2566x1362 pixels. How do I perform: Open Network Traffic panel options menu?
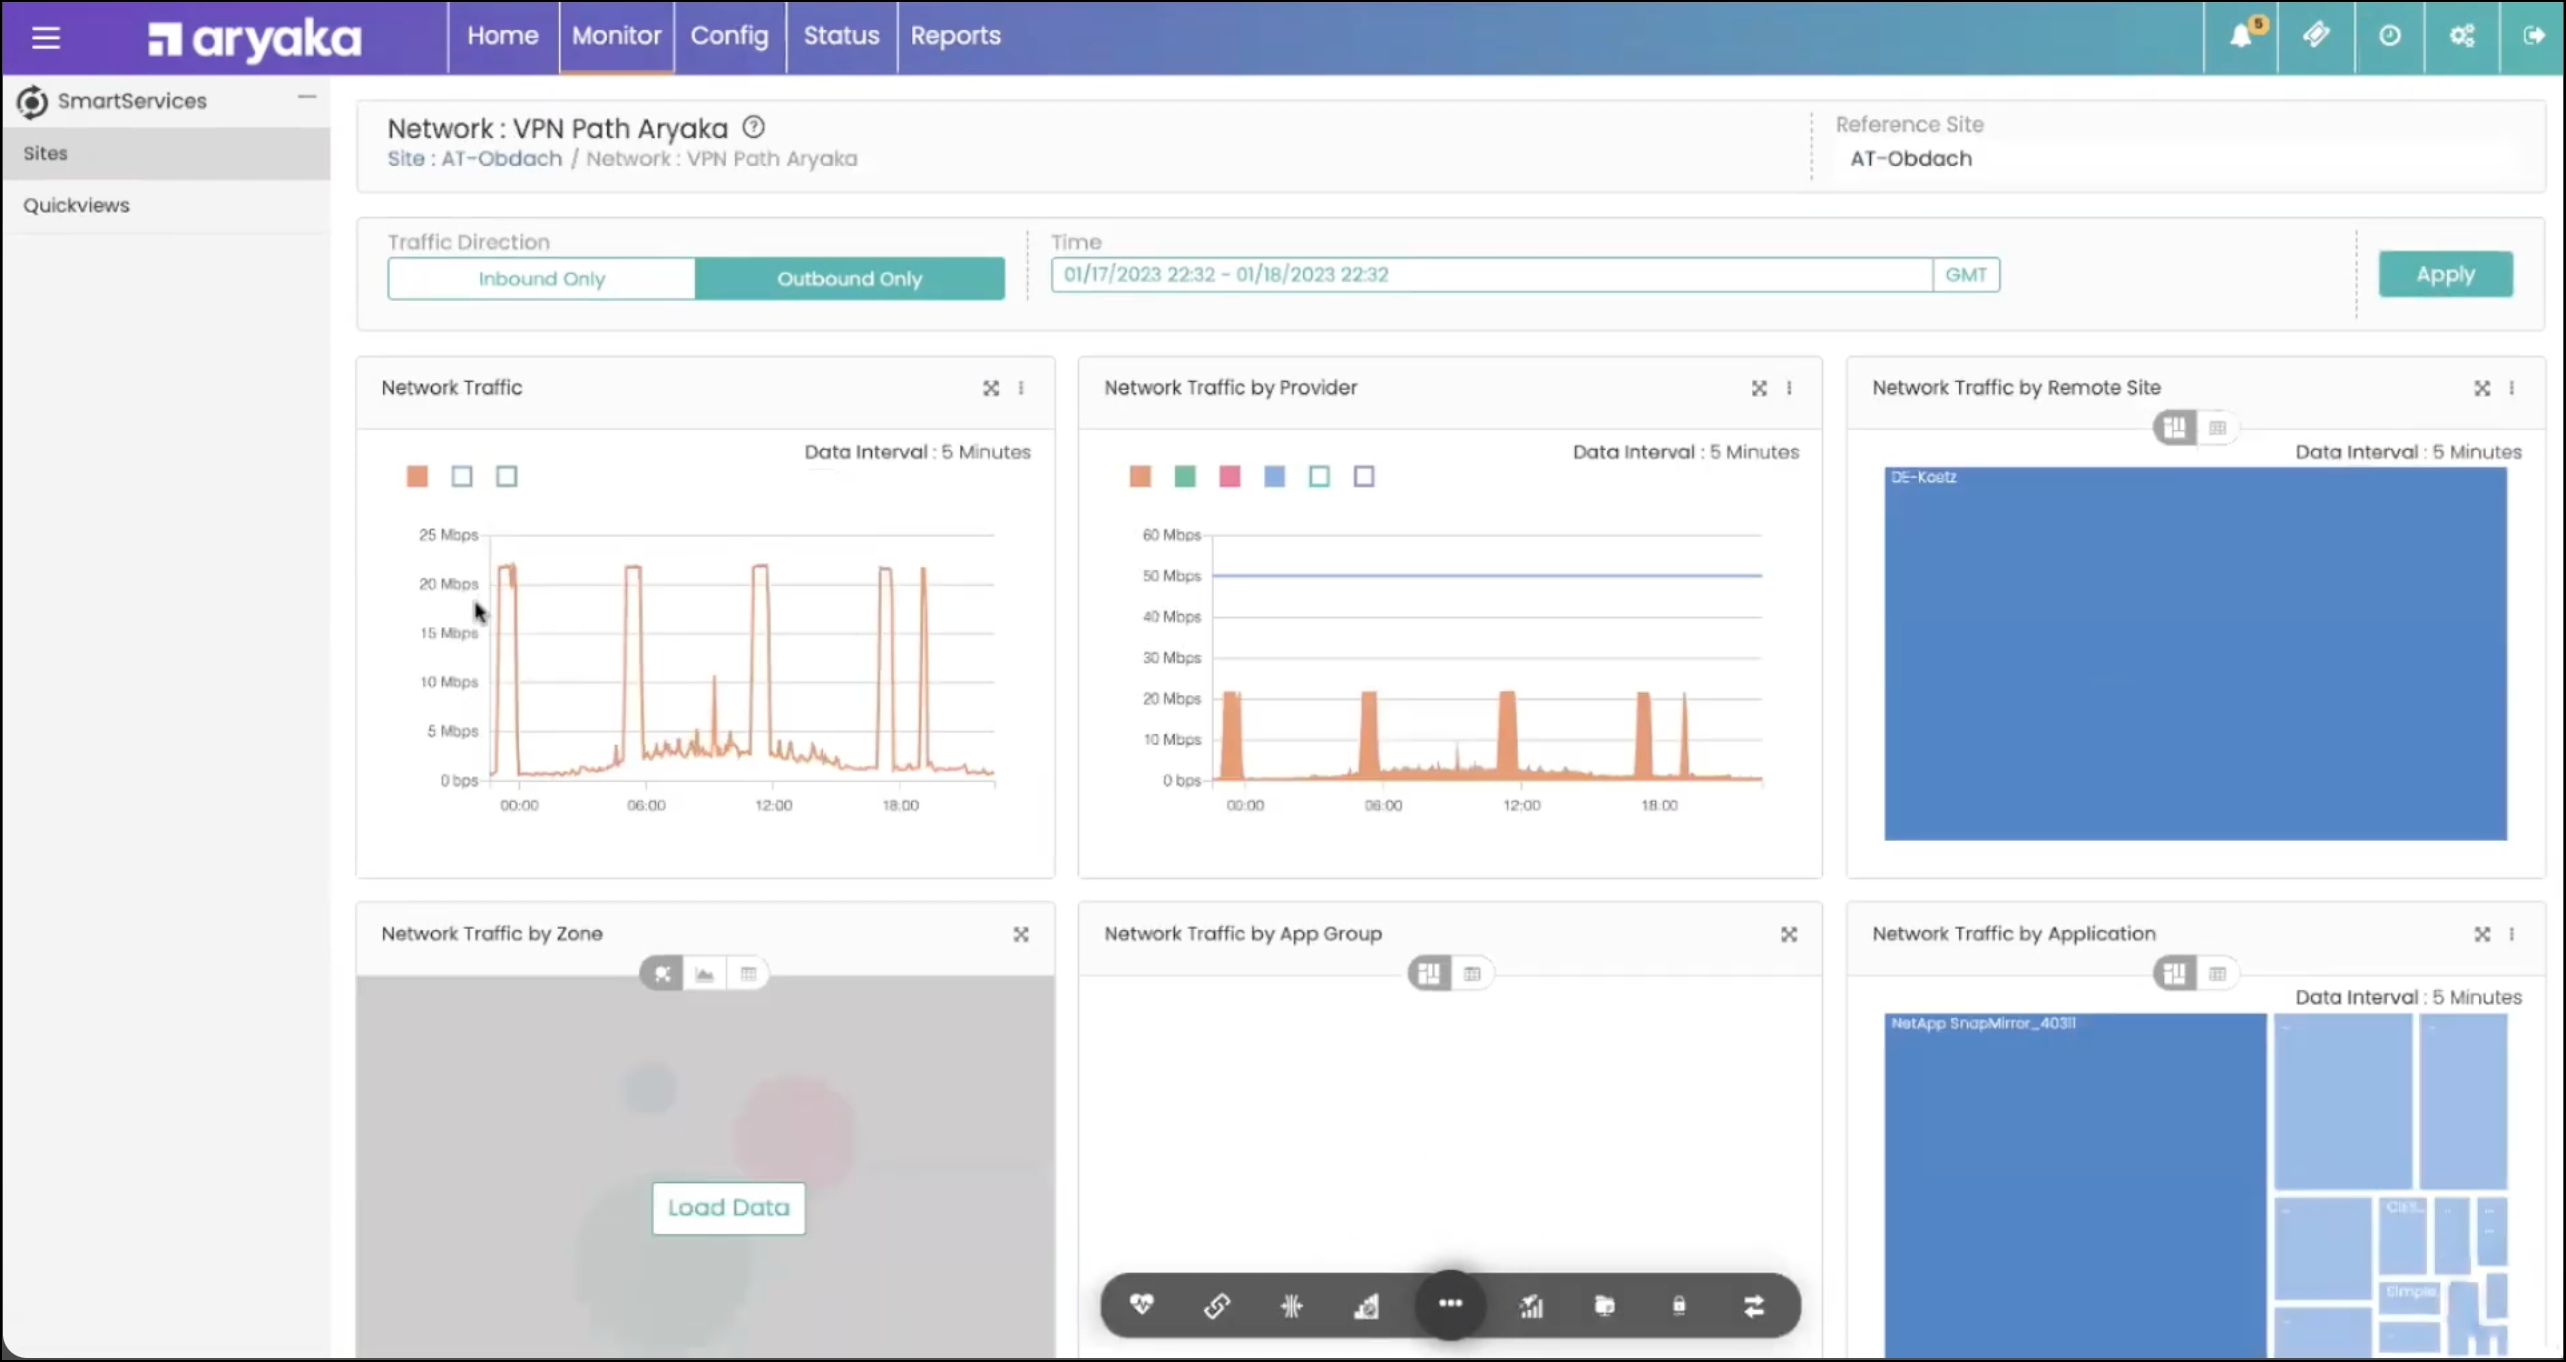(x=1021, y=388)
